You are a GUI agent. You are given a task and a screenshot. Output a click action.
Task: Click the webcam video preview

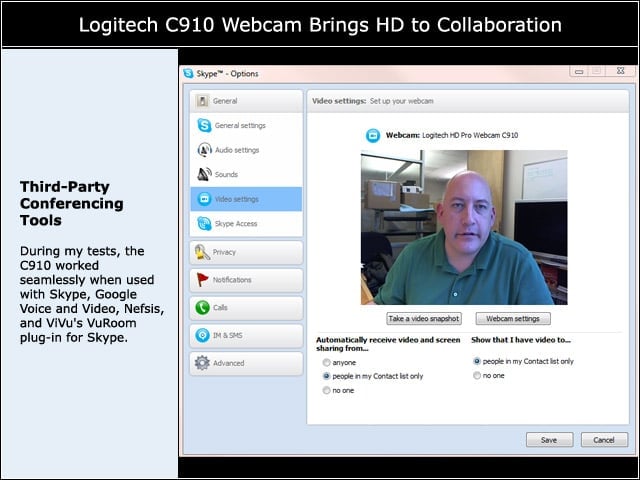(x=464, y=227)
